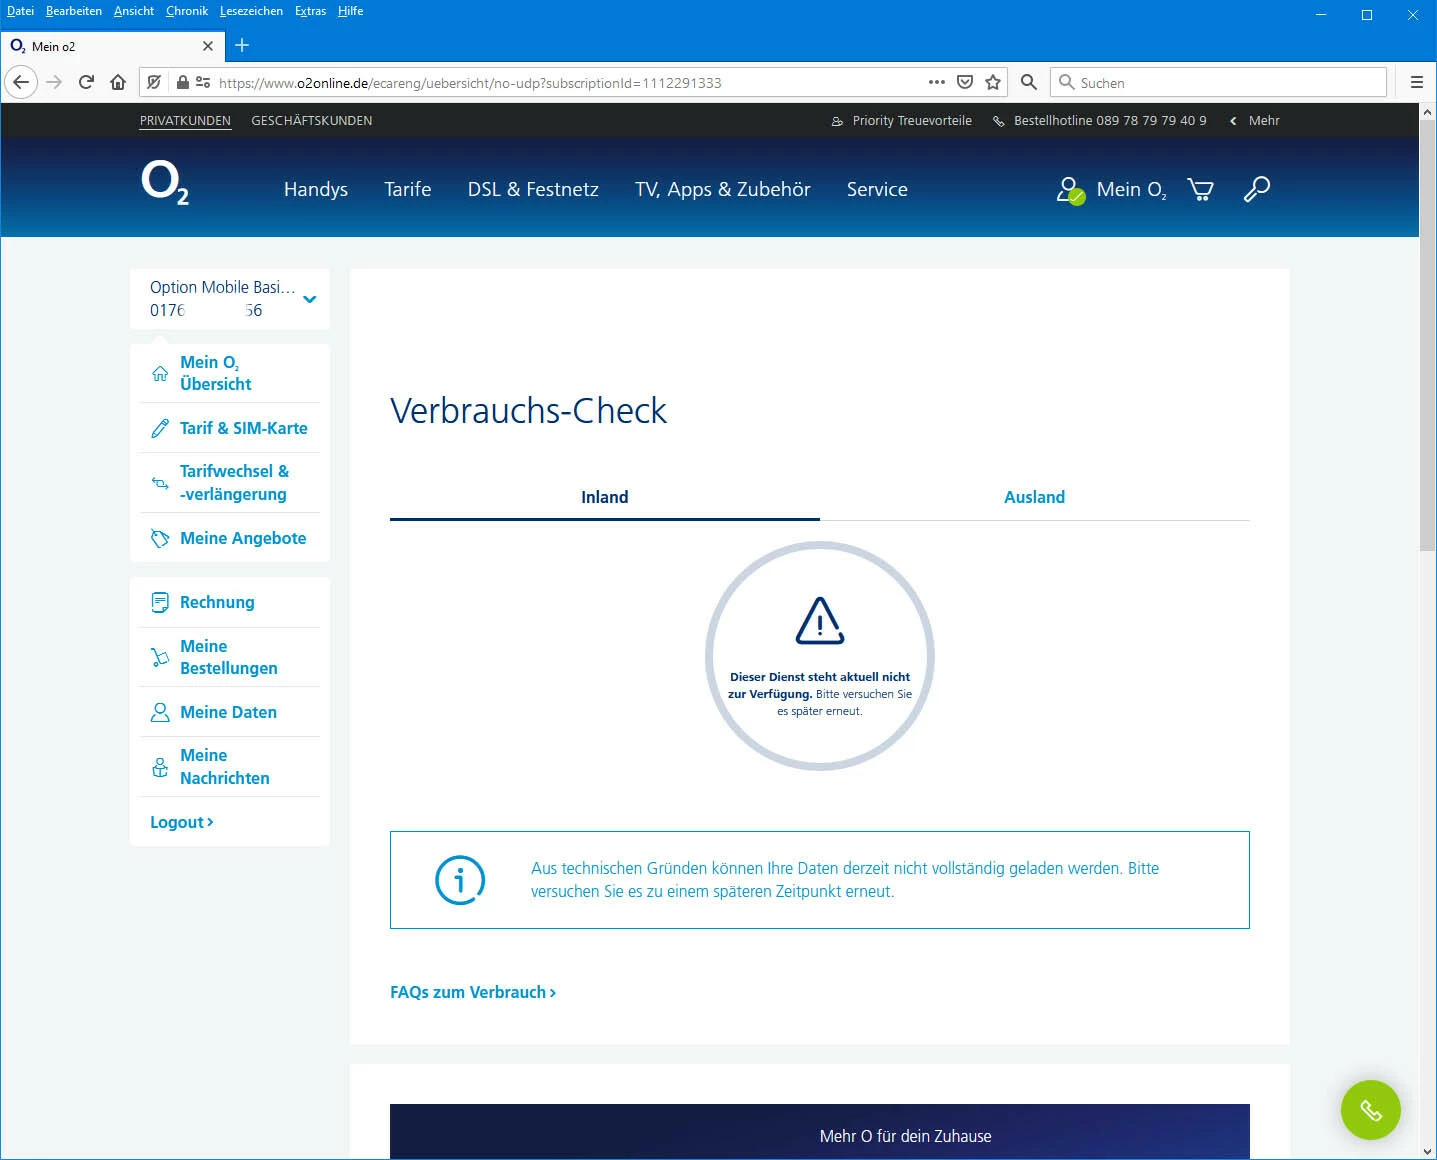This screenshot has width=1437, height=1160.
Task: Open a new tab with the plus button
Action: coord(242,45)
